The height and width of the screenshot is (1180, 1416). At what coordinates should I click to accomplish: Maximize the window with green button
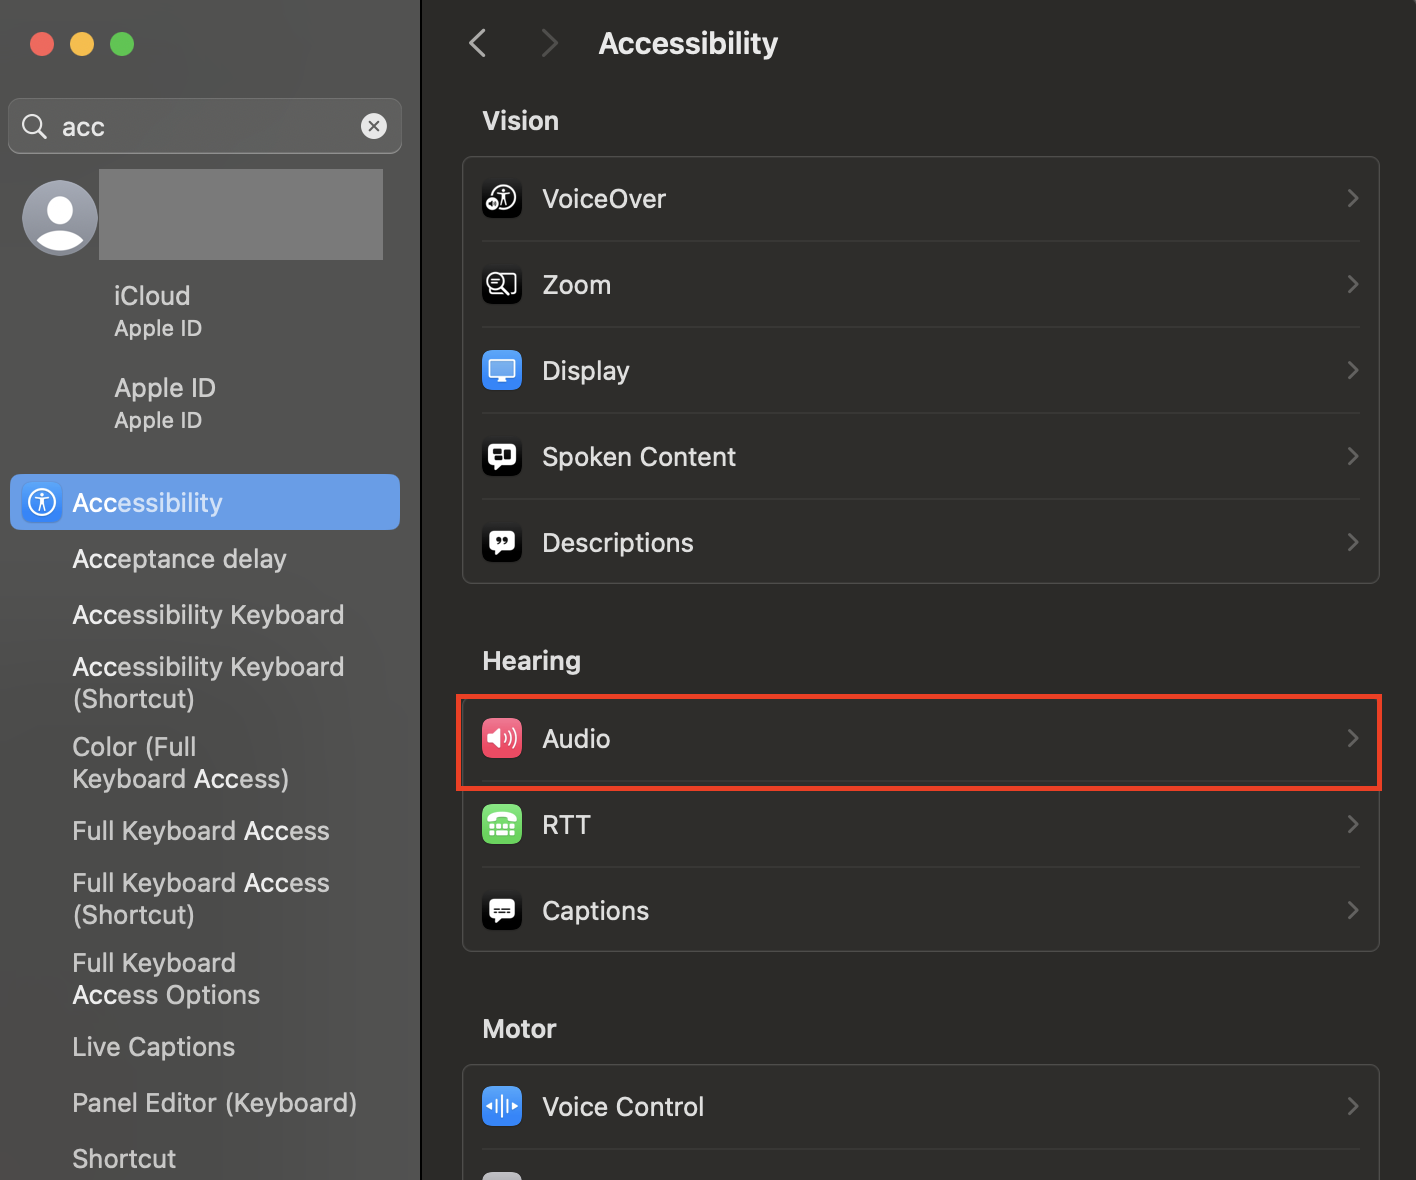[122, 44]
